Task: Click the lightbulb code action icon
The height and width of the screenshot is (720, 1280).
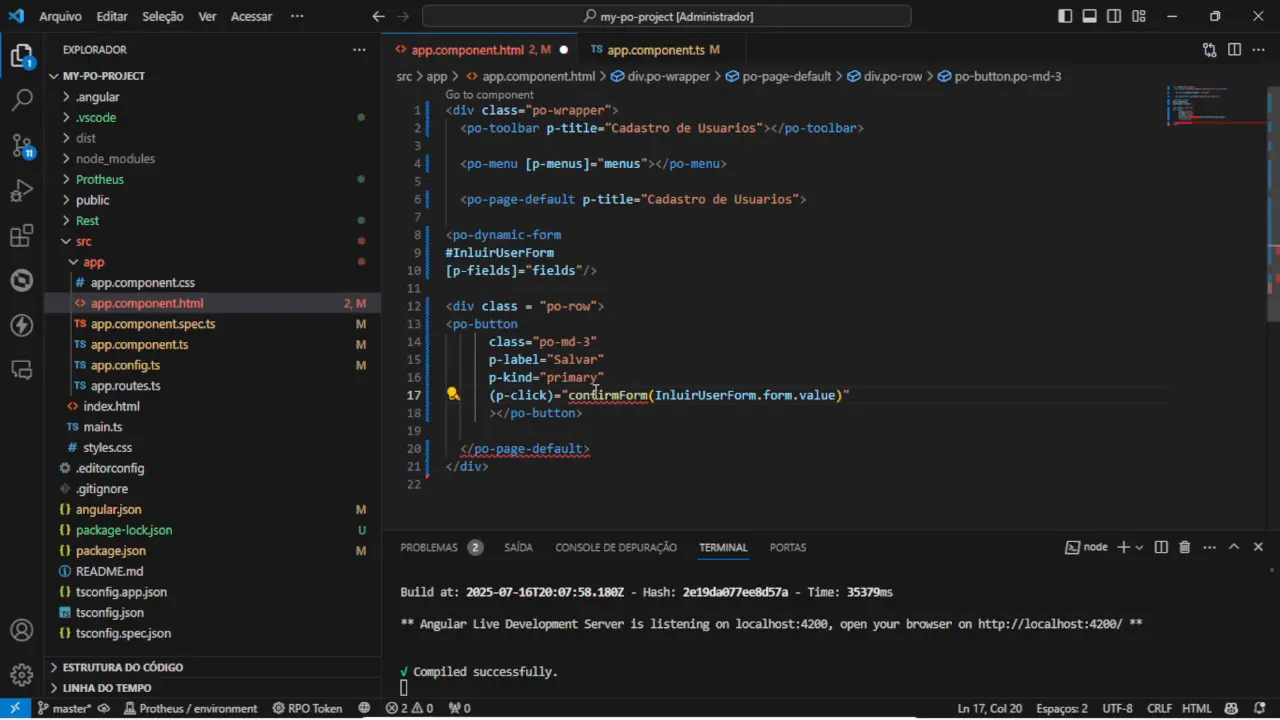Action: 453,395
